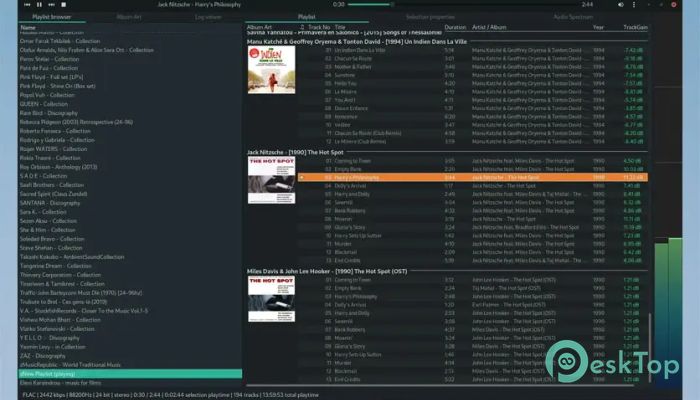Open the Log viewer tab

[208, 17]
